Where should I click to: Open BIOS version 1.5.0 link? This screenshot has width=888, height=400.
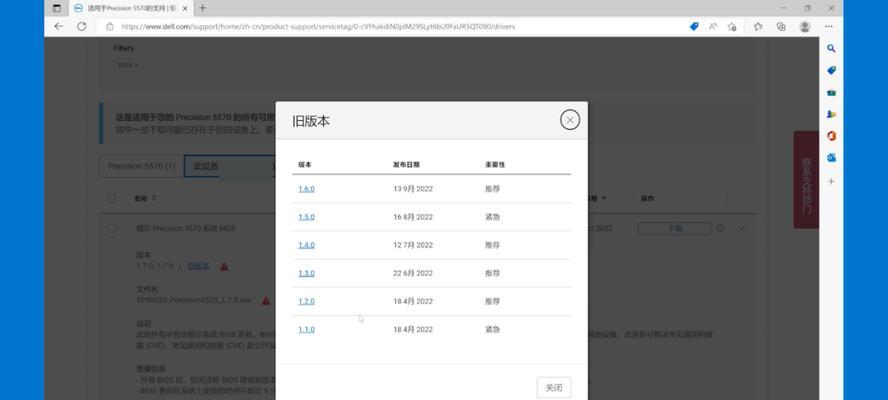(x=306, y=217)
